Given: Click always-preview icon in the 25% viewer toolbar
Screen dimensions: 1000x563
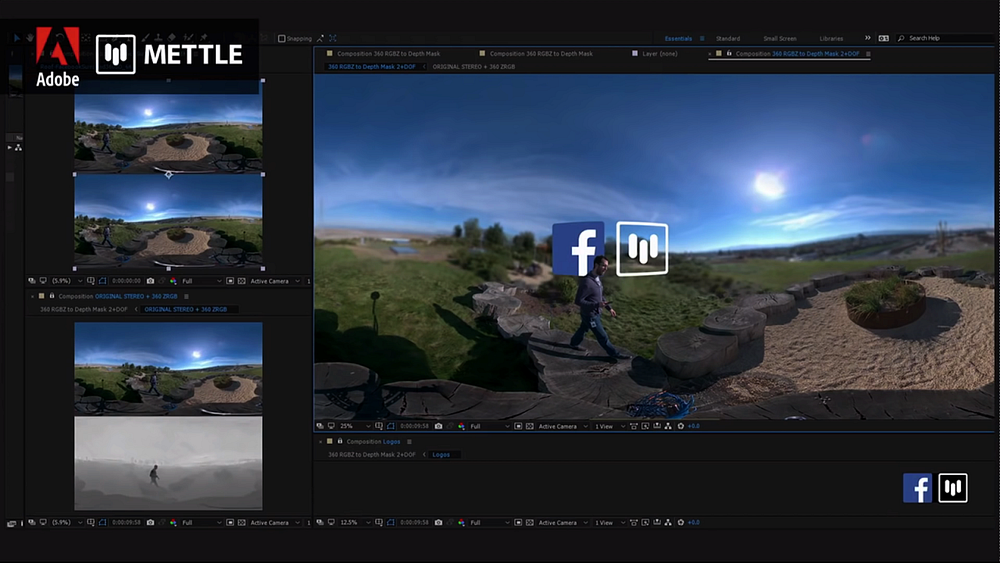Looking at the screenshot, I should tap(320, 426).
